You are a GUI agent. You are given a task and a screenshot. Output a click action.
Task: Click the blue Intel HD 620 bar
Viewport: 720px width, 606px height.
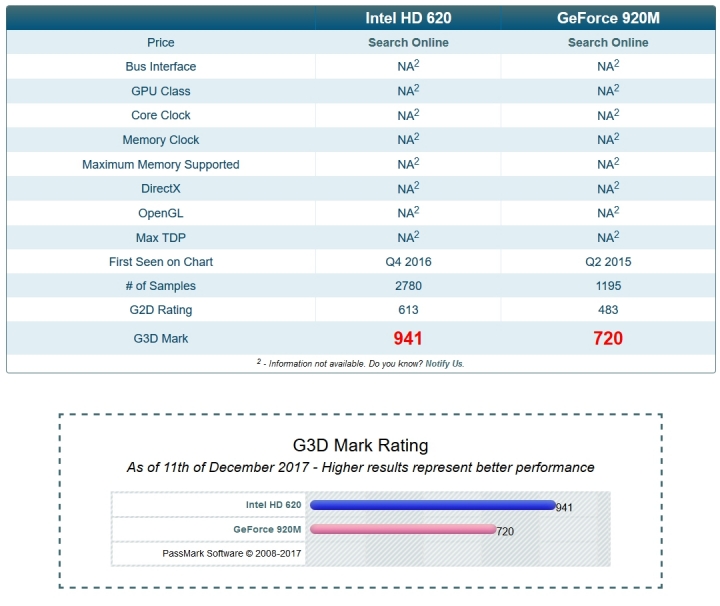tap(433, 505)
